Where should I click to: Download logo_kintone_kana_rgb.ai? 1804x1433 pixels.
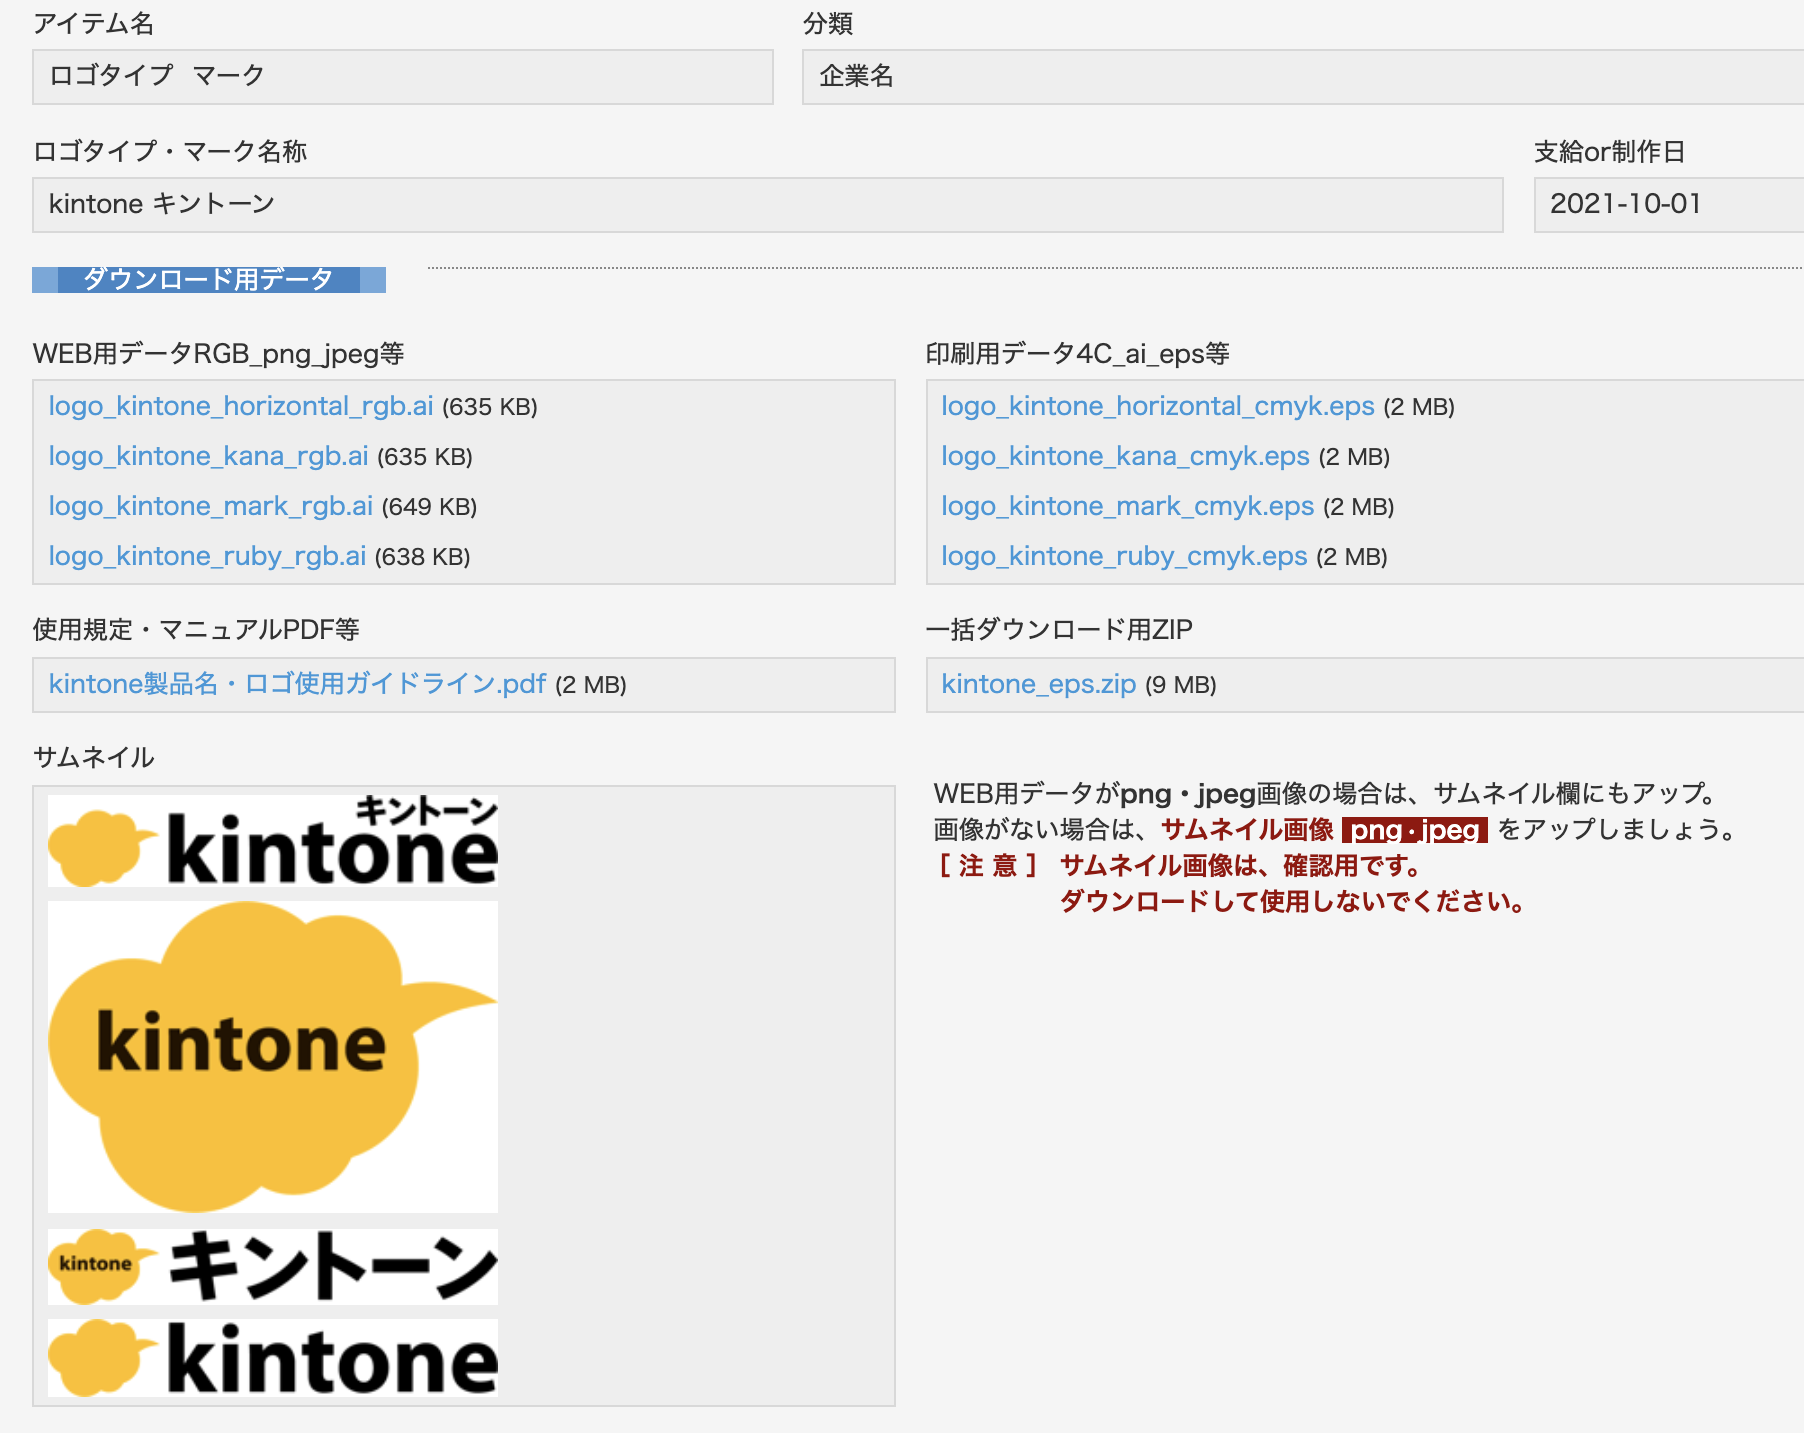pyautogui.click(x=209, y=456)
